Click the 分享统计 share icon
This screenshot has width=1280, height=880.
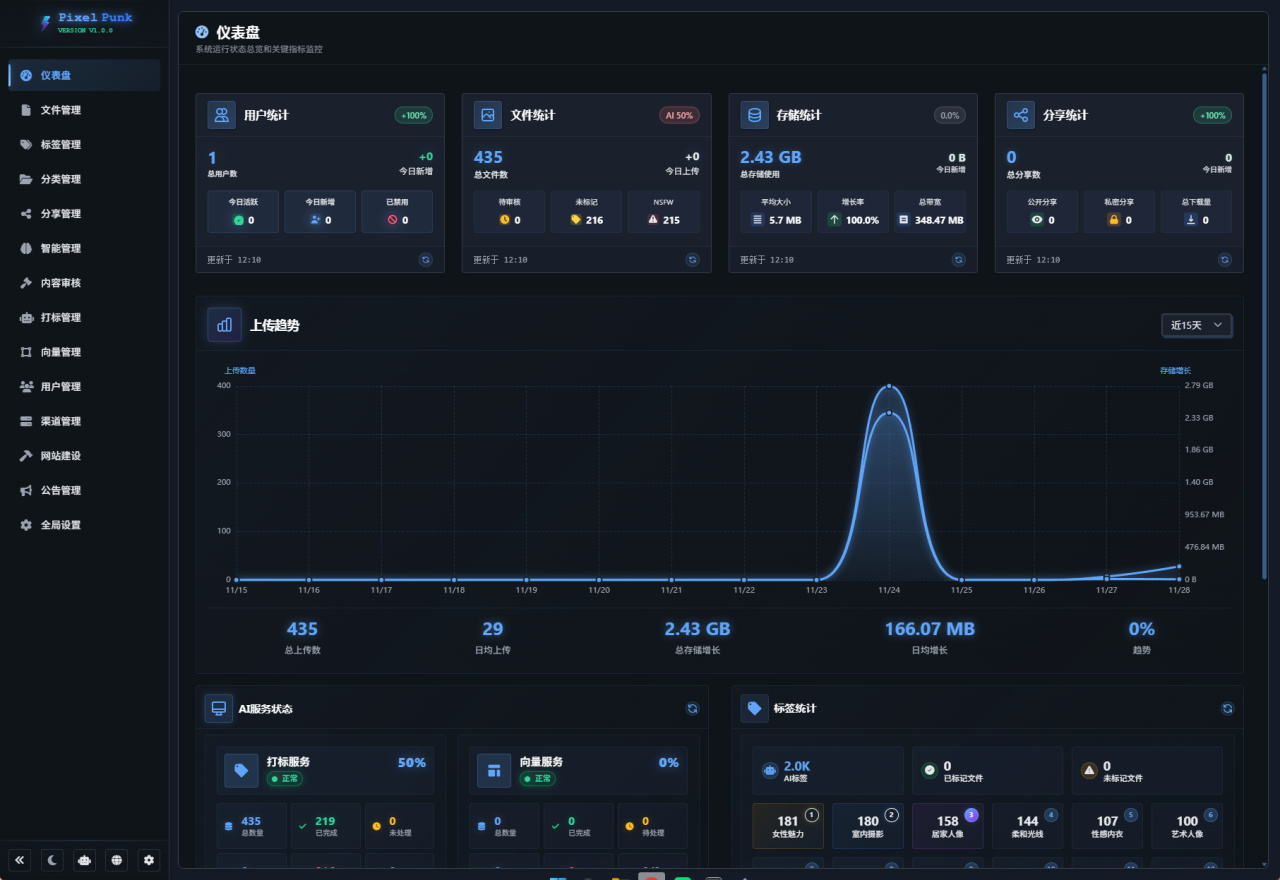[1021, 115]
